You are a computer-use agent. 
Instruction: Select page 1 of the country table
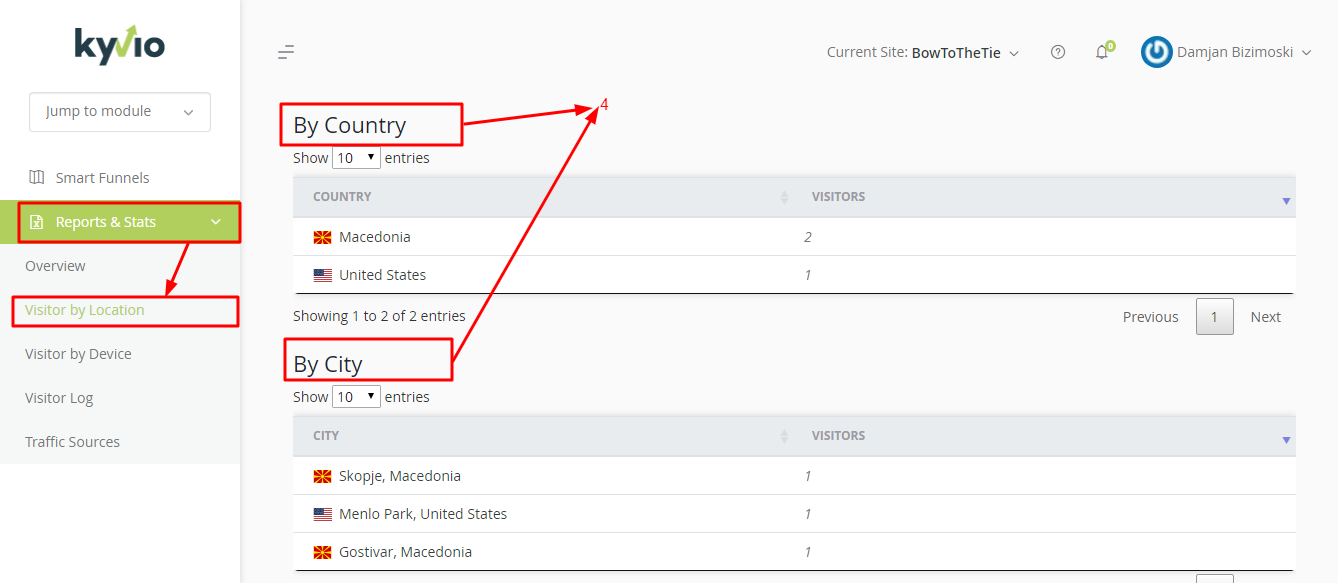(x=1214, y=317)
